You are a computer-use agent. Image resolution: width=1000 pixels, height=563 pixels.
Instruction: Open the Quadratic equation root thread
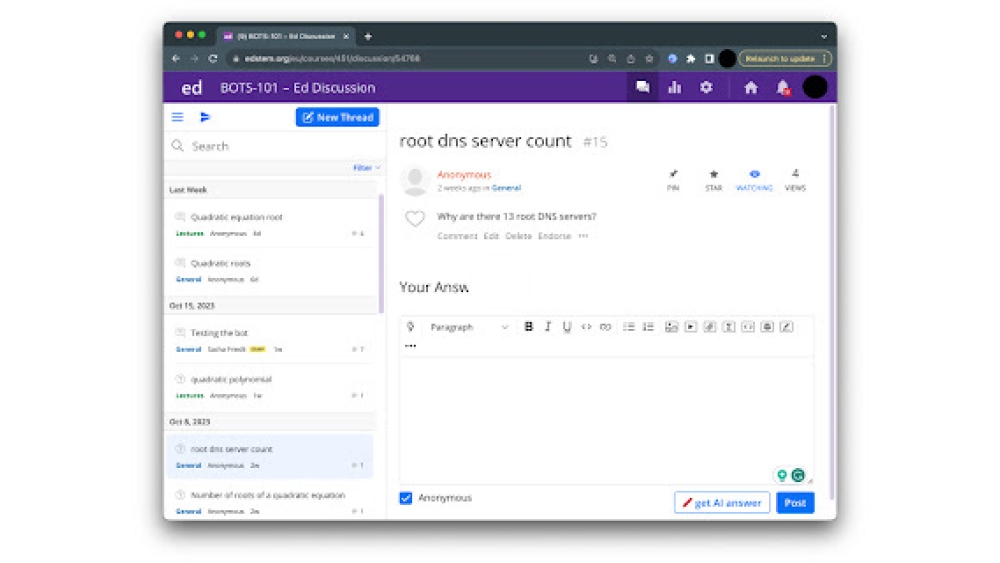tap(270, 224)
